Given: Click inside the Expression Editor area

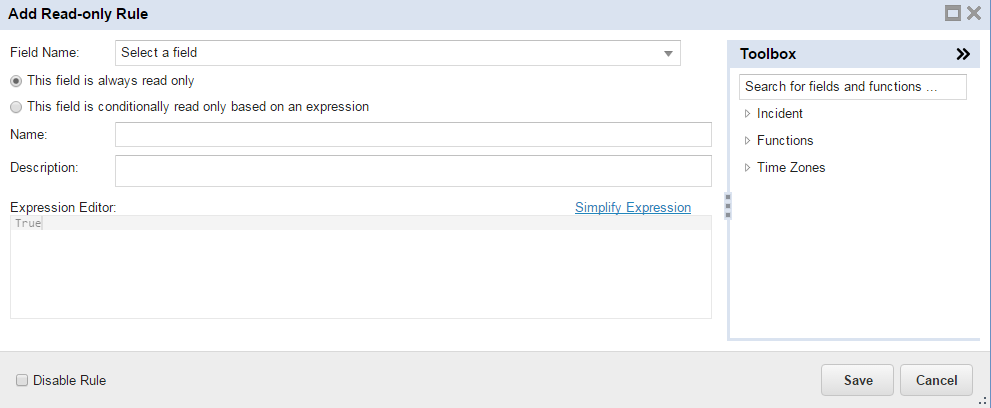Looking at the screenshot, I should 360,268.
